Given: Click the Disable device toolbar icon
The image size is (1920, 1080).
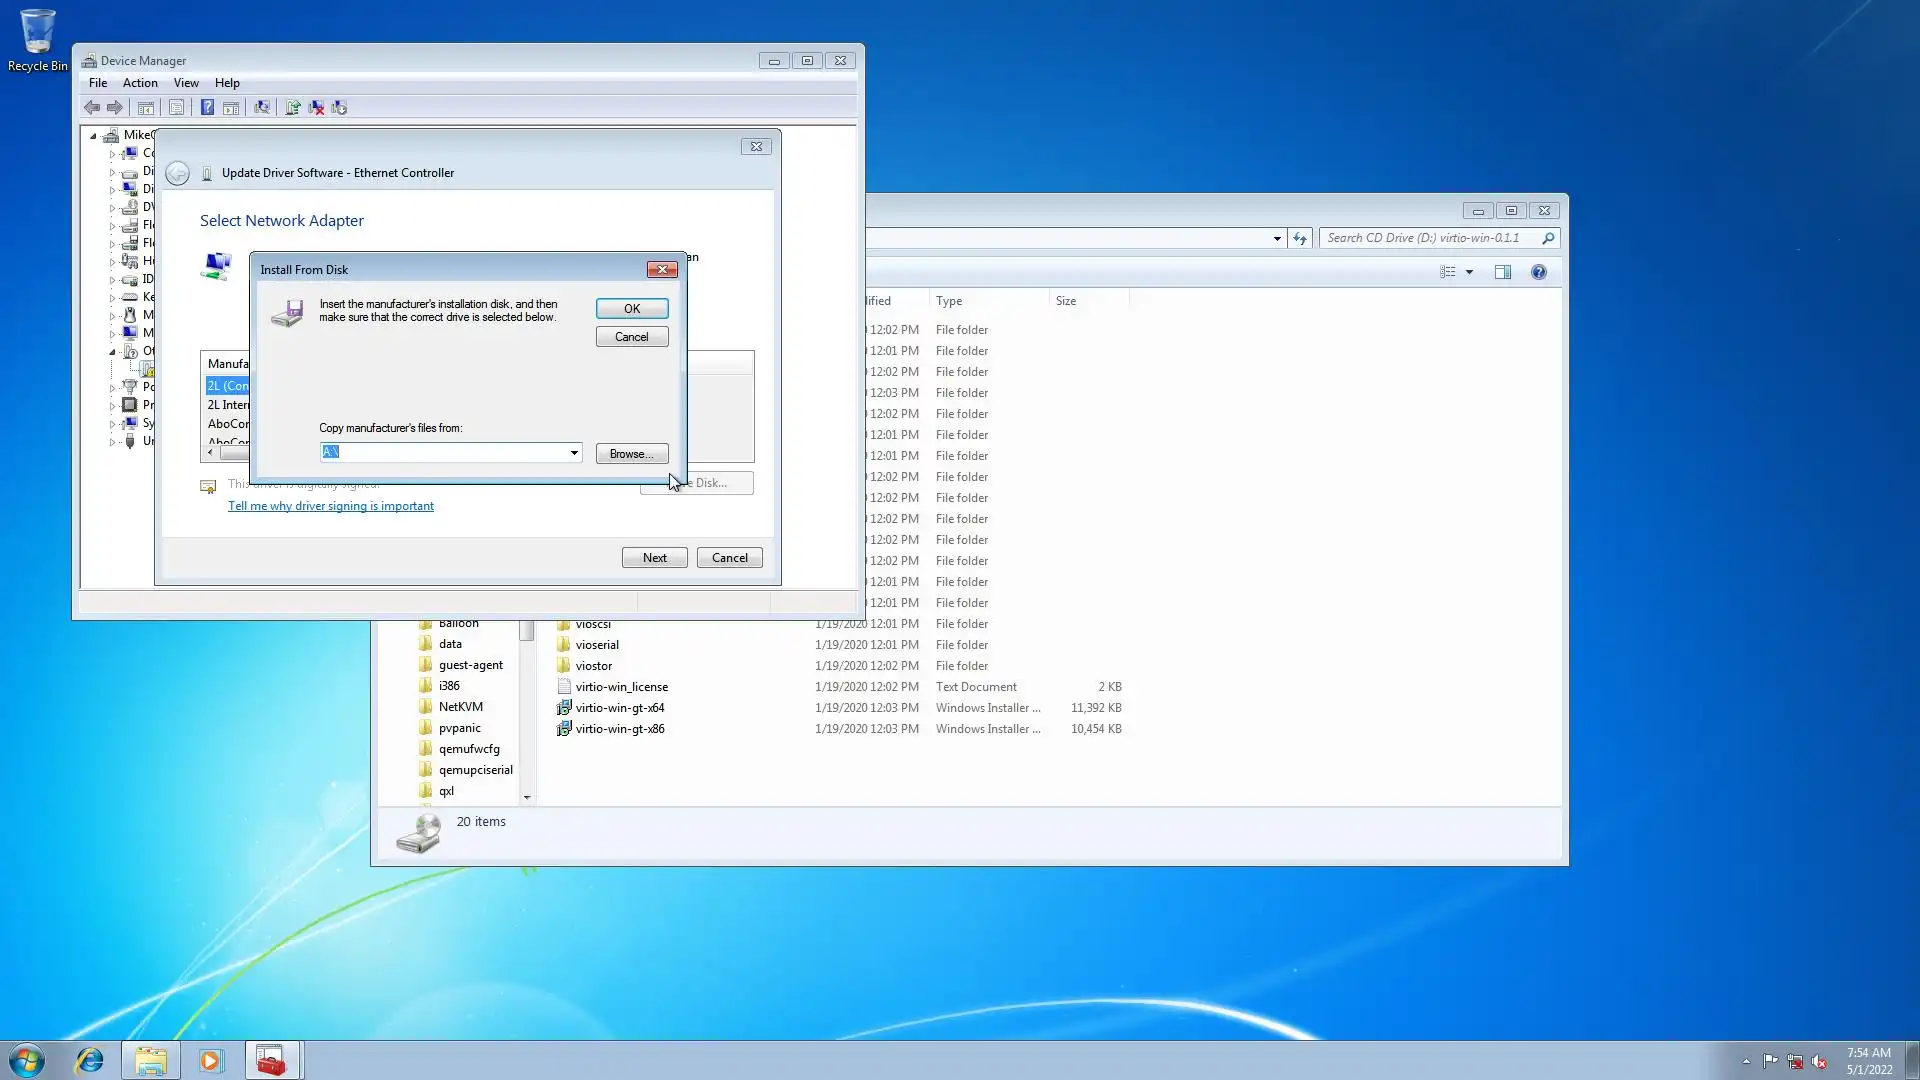Looking at the screenshot, I should [340, 107].
